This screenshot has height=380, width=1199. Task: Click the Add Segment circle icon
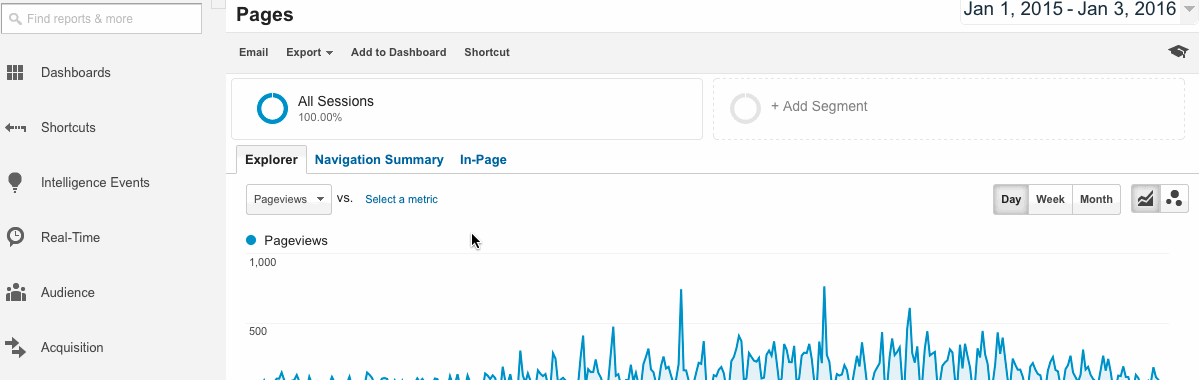(745, 109)
